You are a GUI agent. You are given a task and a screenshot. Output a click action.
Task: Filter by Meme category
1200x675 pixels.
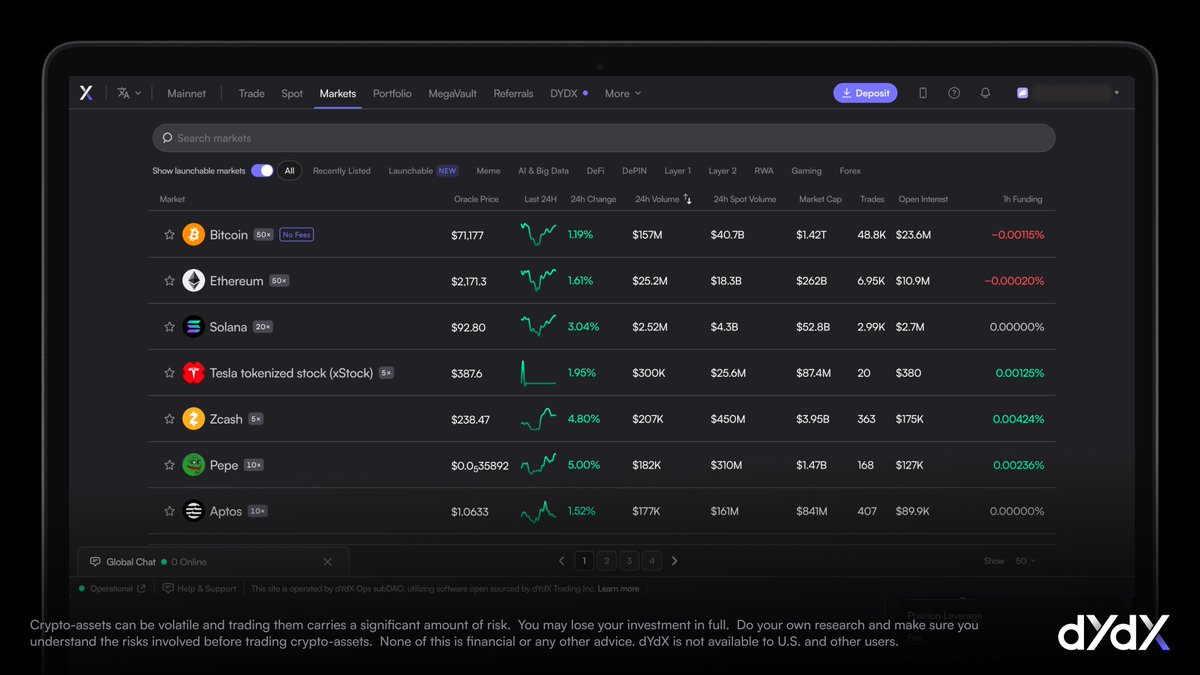488,171
